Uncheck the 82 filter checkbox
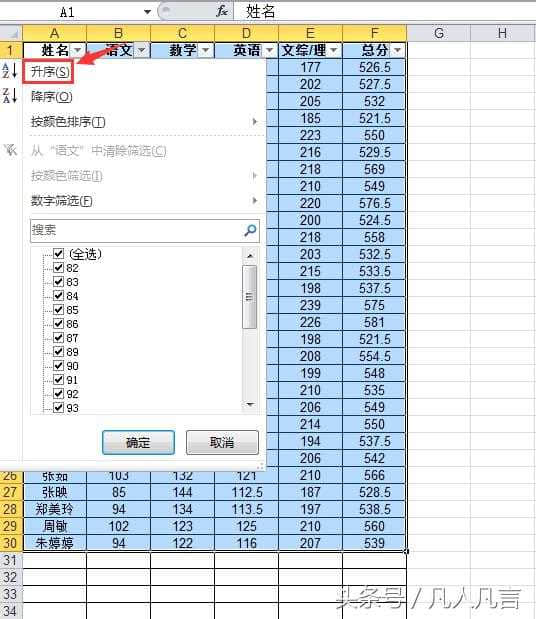 (58, 268)
